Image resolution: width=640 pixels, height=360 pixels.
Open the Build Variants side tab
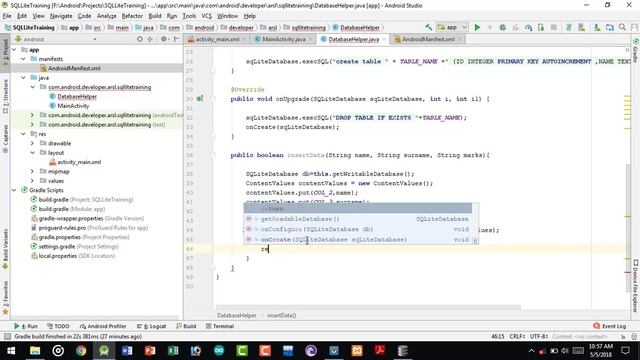click(5, 248)
